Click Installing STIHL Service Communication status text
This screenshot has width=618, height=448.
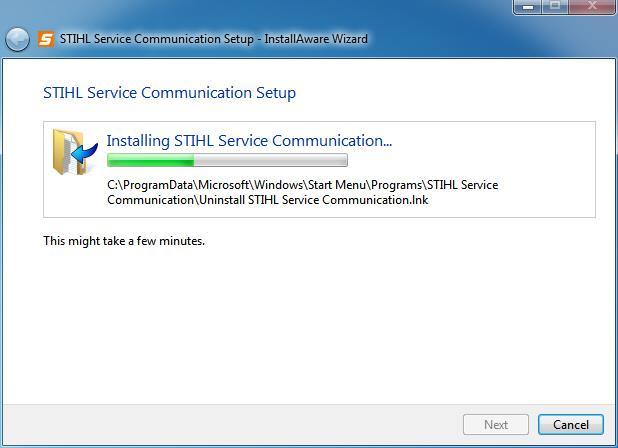pos(249,141)
